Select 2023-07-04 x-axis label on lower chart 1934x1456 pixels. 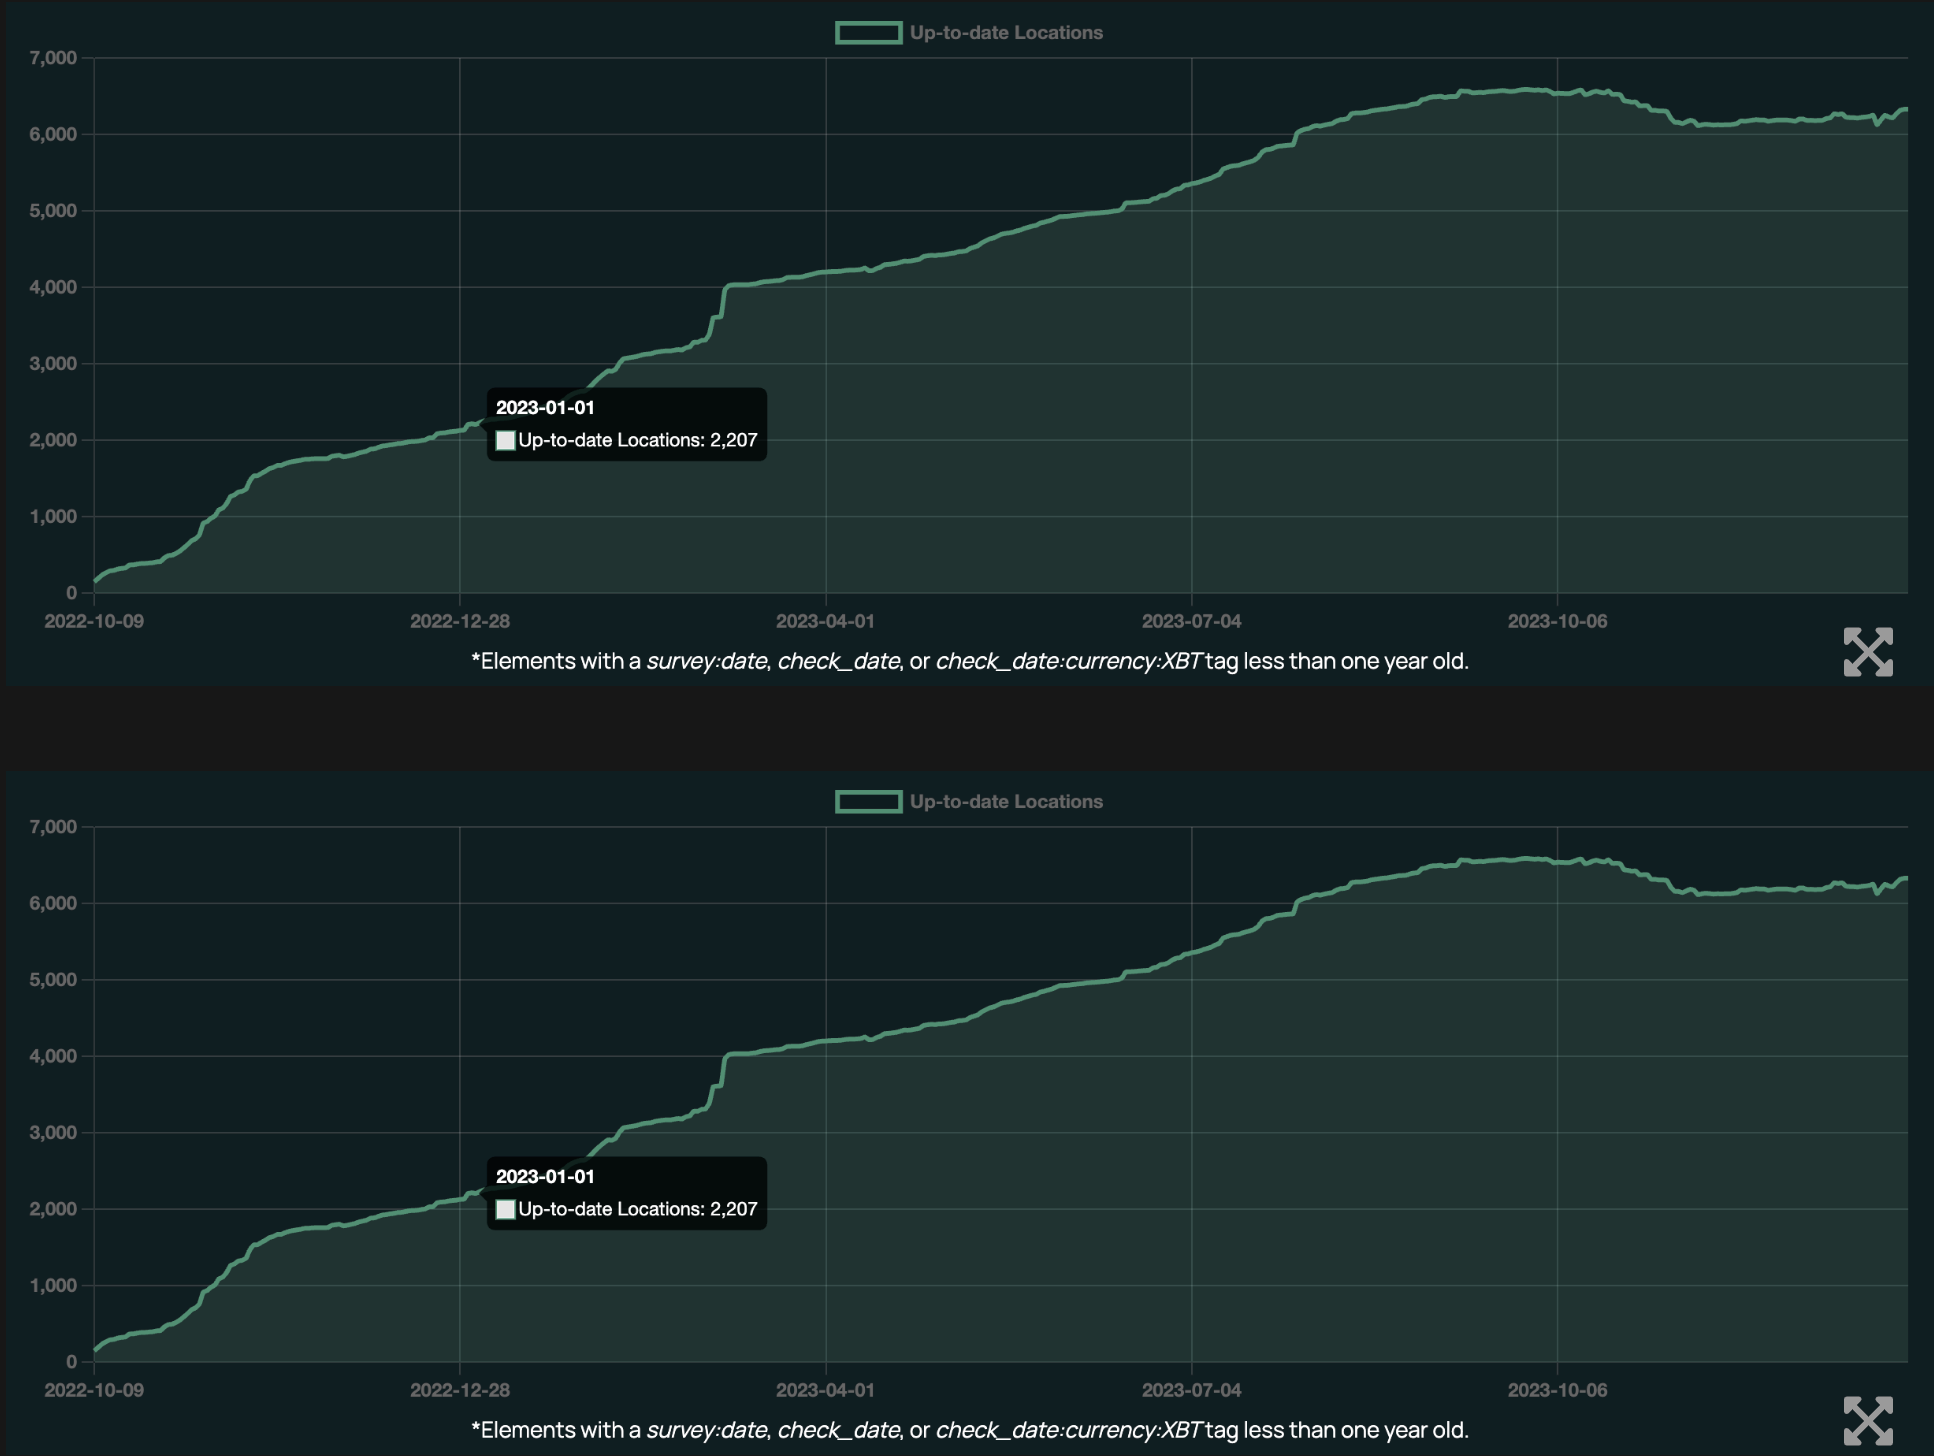1191,1390
